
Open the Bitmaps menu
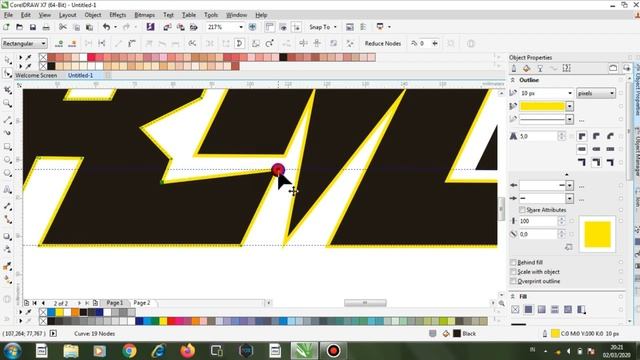pyautogui.click(x=144, y=15)
